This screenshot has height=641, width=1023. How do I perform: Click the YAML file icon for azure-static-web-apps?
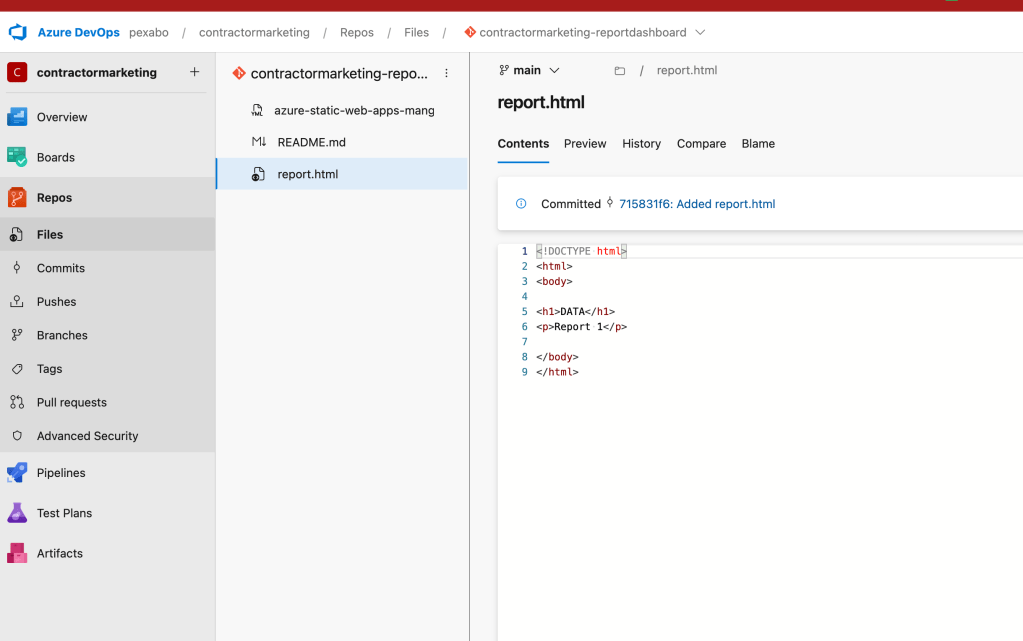tap(258, 110)
